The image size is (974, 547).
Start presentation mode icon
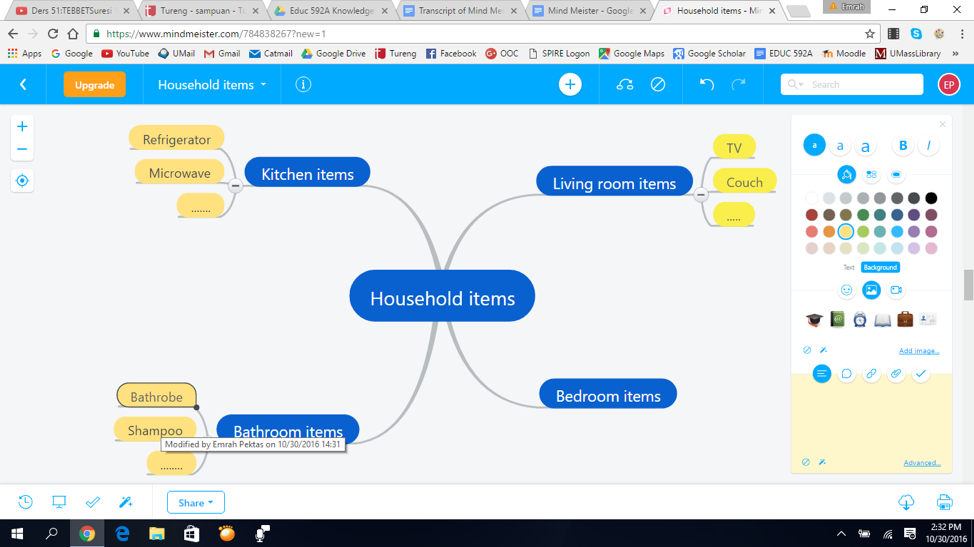tap(59, 502)
